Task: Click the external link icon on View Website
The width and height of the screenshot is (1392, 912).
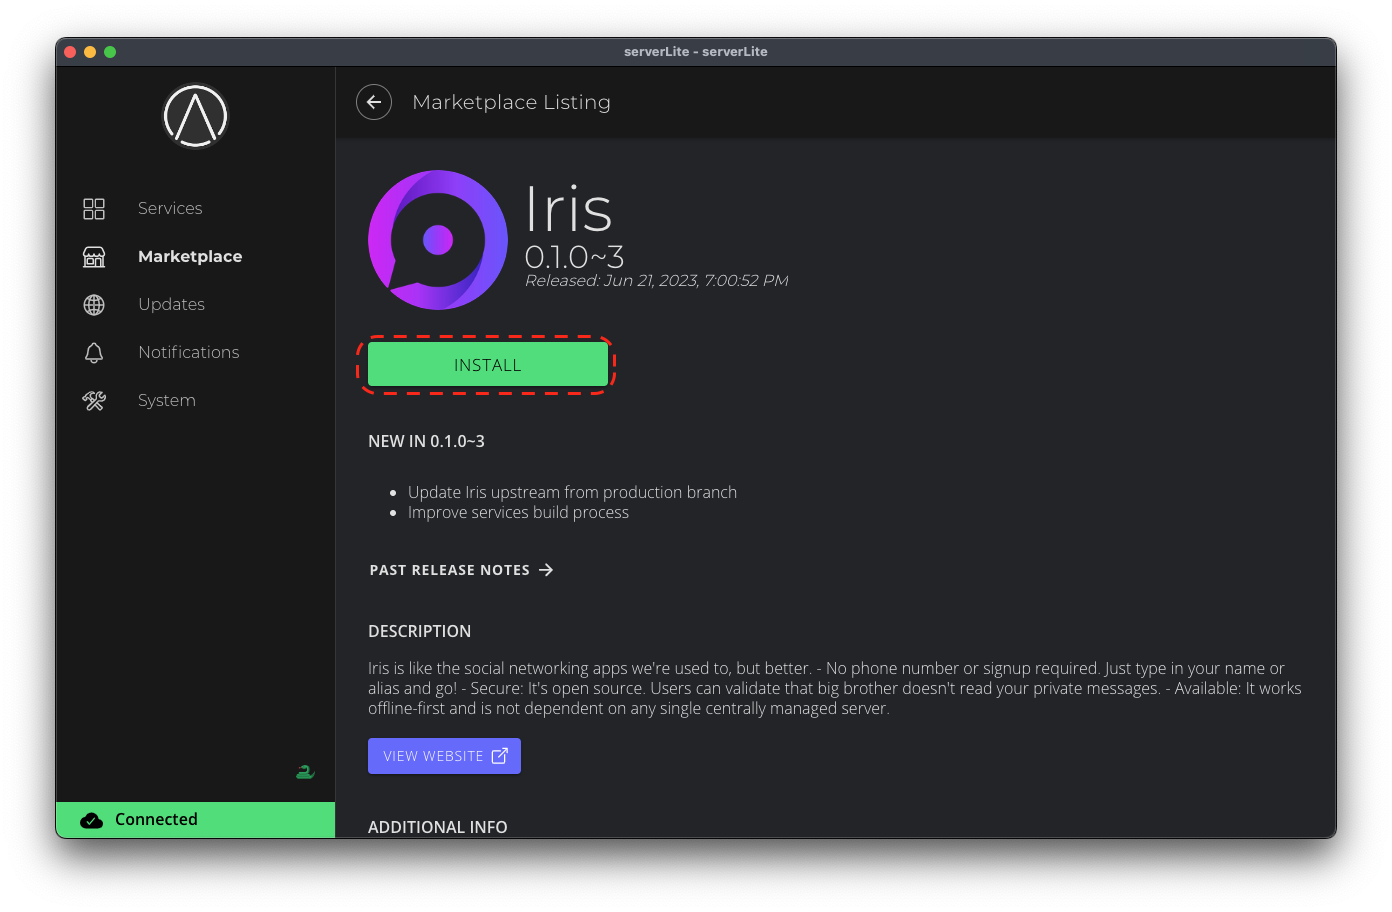Action: pos(500,756)
